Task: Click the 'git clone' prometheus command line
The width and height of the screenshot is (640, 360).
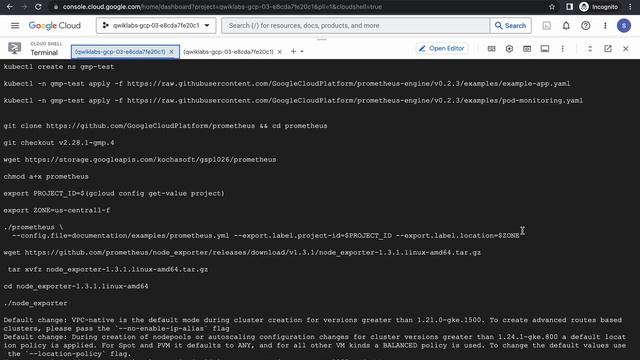Action: [x=165, y=126]
